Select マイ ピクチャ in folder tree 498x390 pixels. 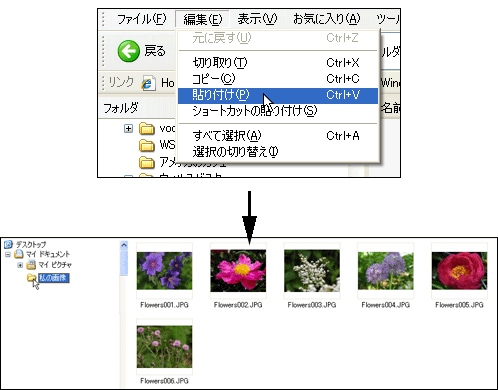click(x=55, y=265)
